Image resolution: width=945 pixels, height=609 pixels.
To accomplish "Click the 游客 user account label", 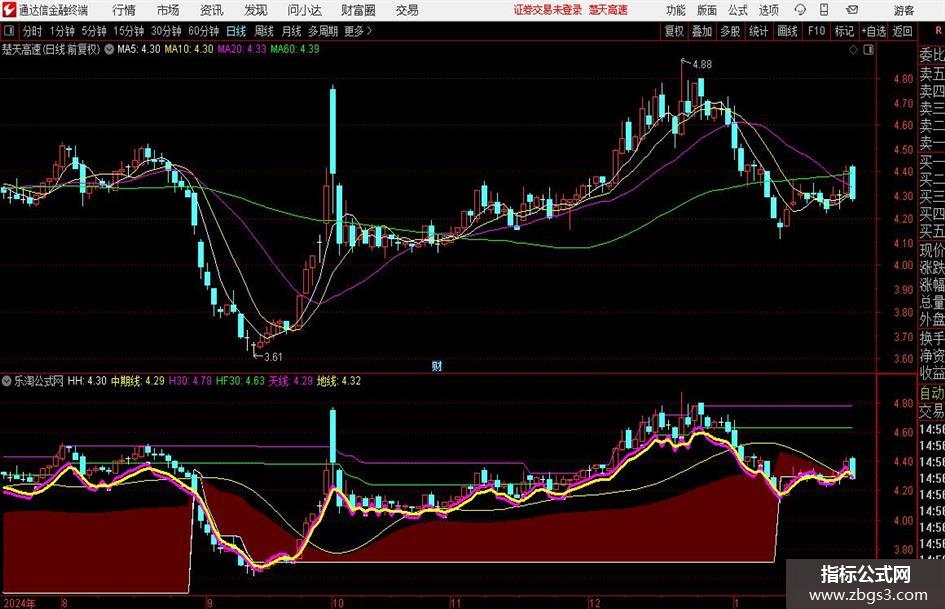I will coord(903,10).
